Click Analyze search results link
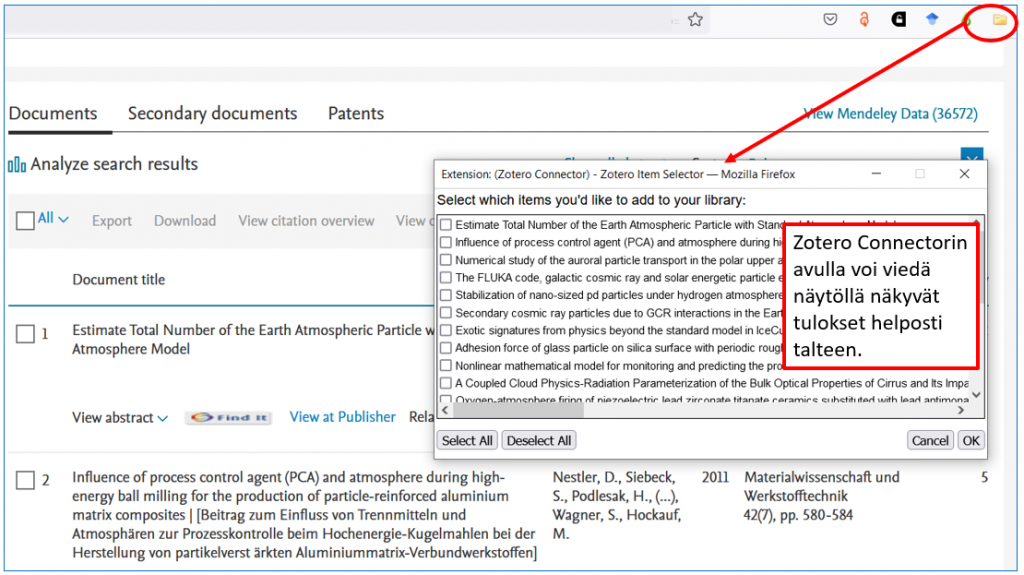The height and width of the screenshot is (575, 1024). click(114, 164)
